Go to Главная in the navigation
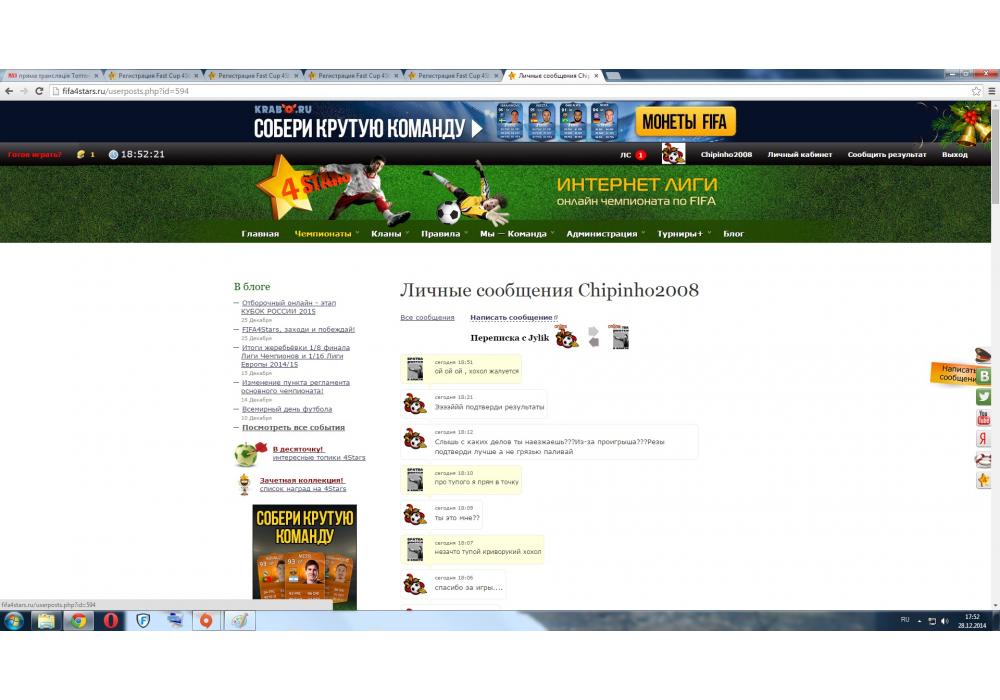The image size is (1000, 700). tap(260, 234)
